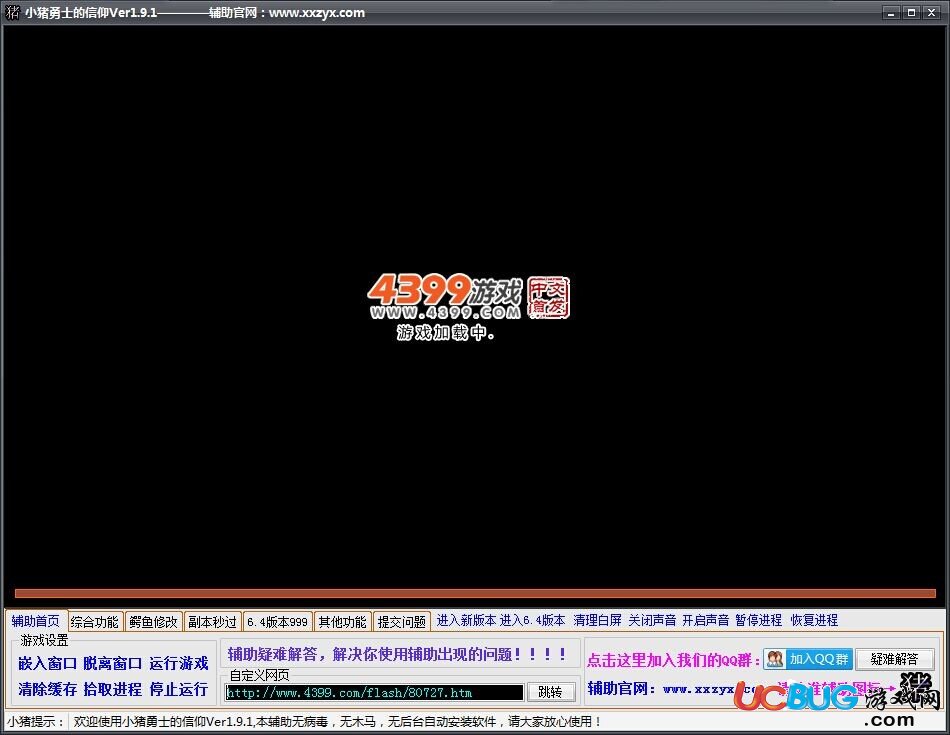
Task: Resume the process via 恢复进程
Action: 814,620
